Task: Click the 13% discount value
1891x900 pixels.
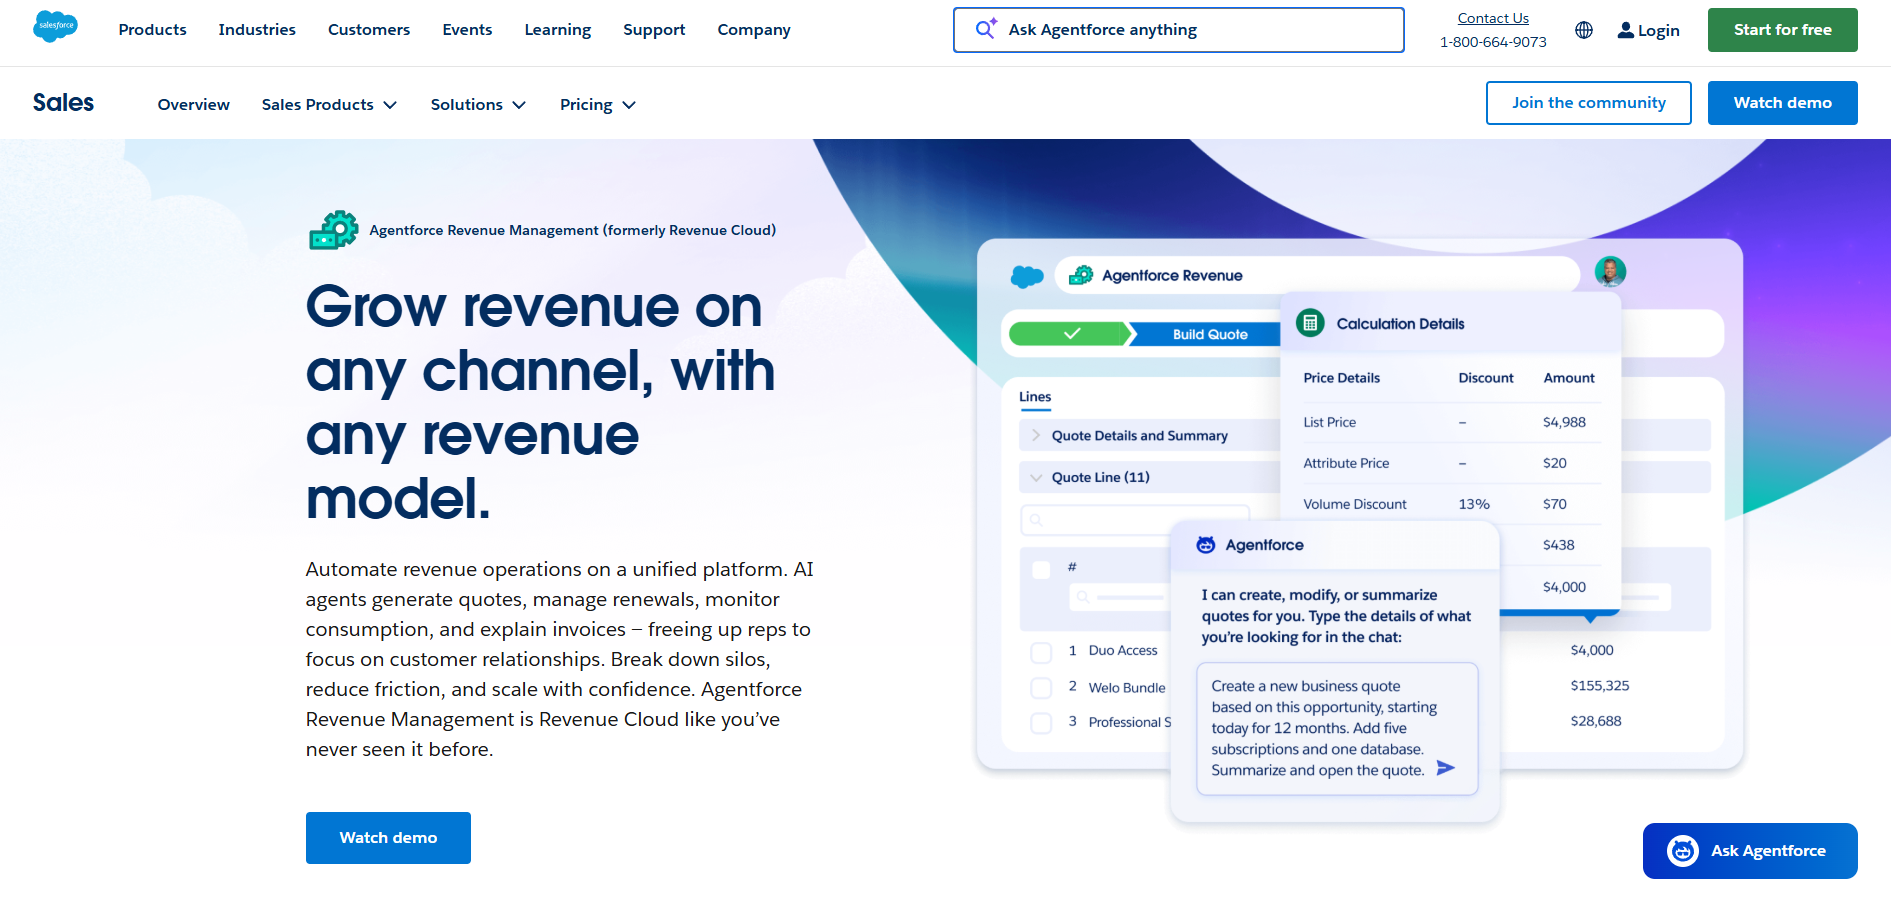Action: coord(1474,504)
